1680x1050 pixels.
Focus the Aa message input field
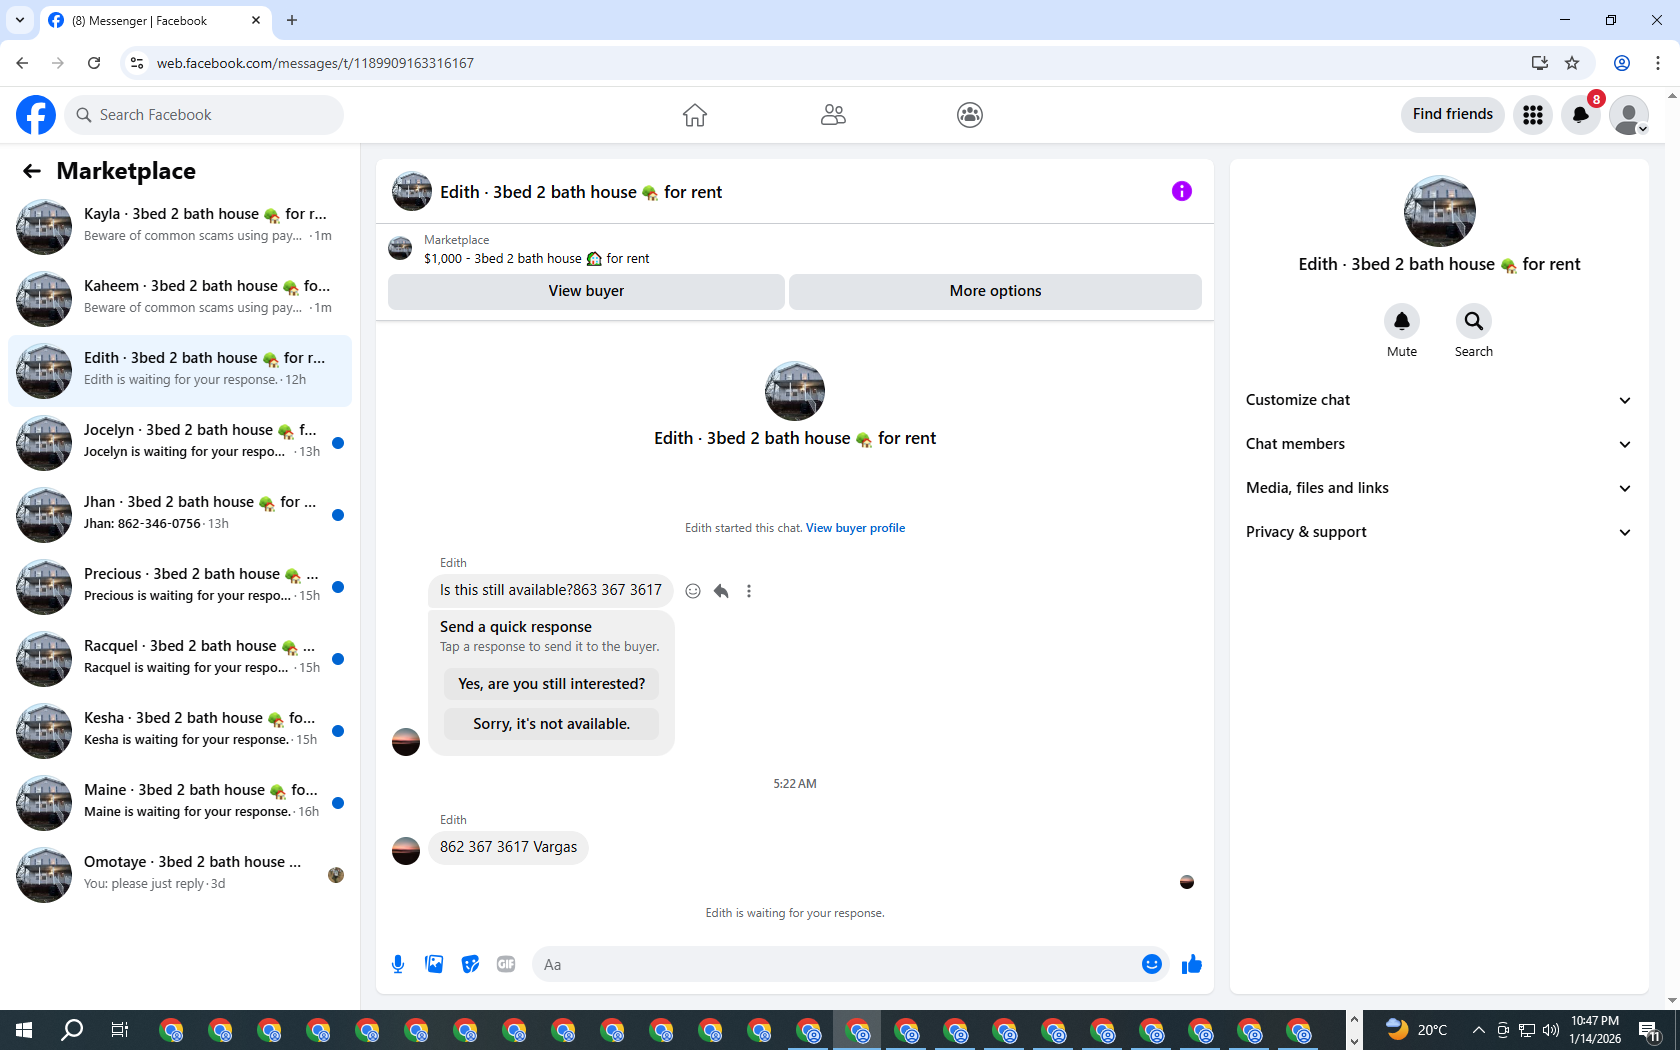(835, 964)
